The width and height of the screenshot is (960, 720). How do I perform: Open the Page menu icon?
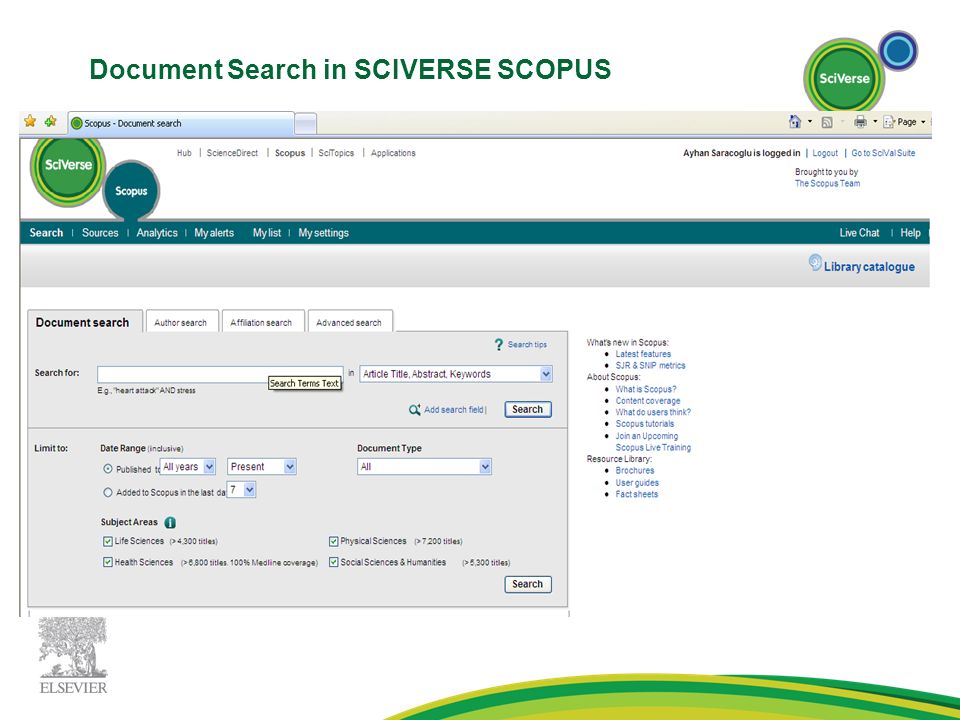coord(889,122)
